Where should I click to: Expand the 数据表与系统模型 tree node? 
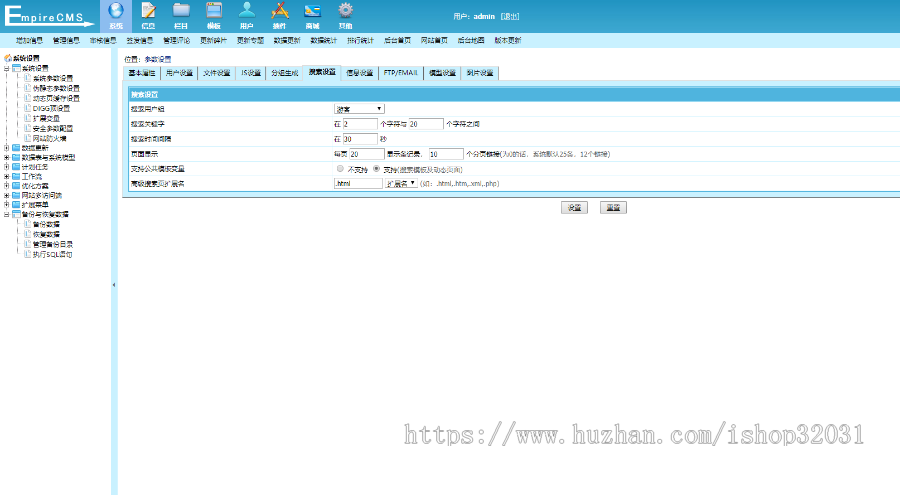coord(6,157)
